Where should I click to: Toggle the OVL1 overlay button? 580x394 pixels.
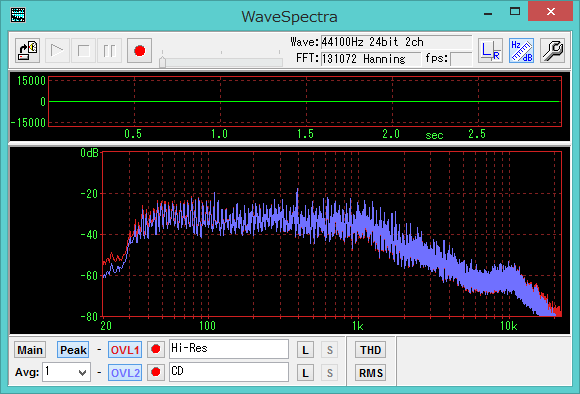[x=125, y=350]
